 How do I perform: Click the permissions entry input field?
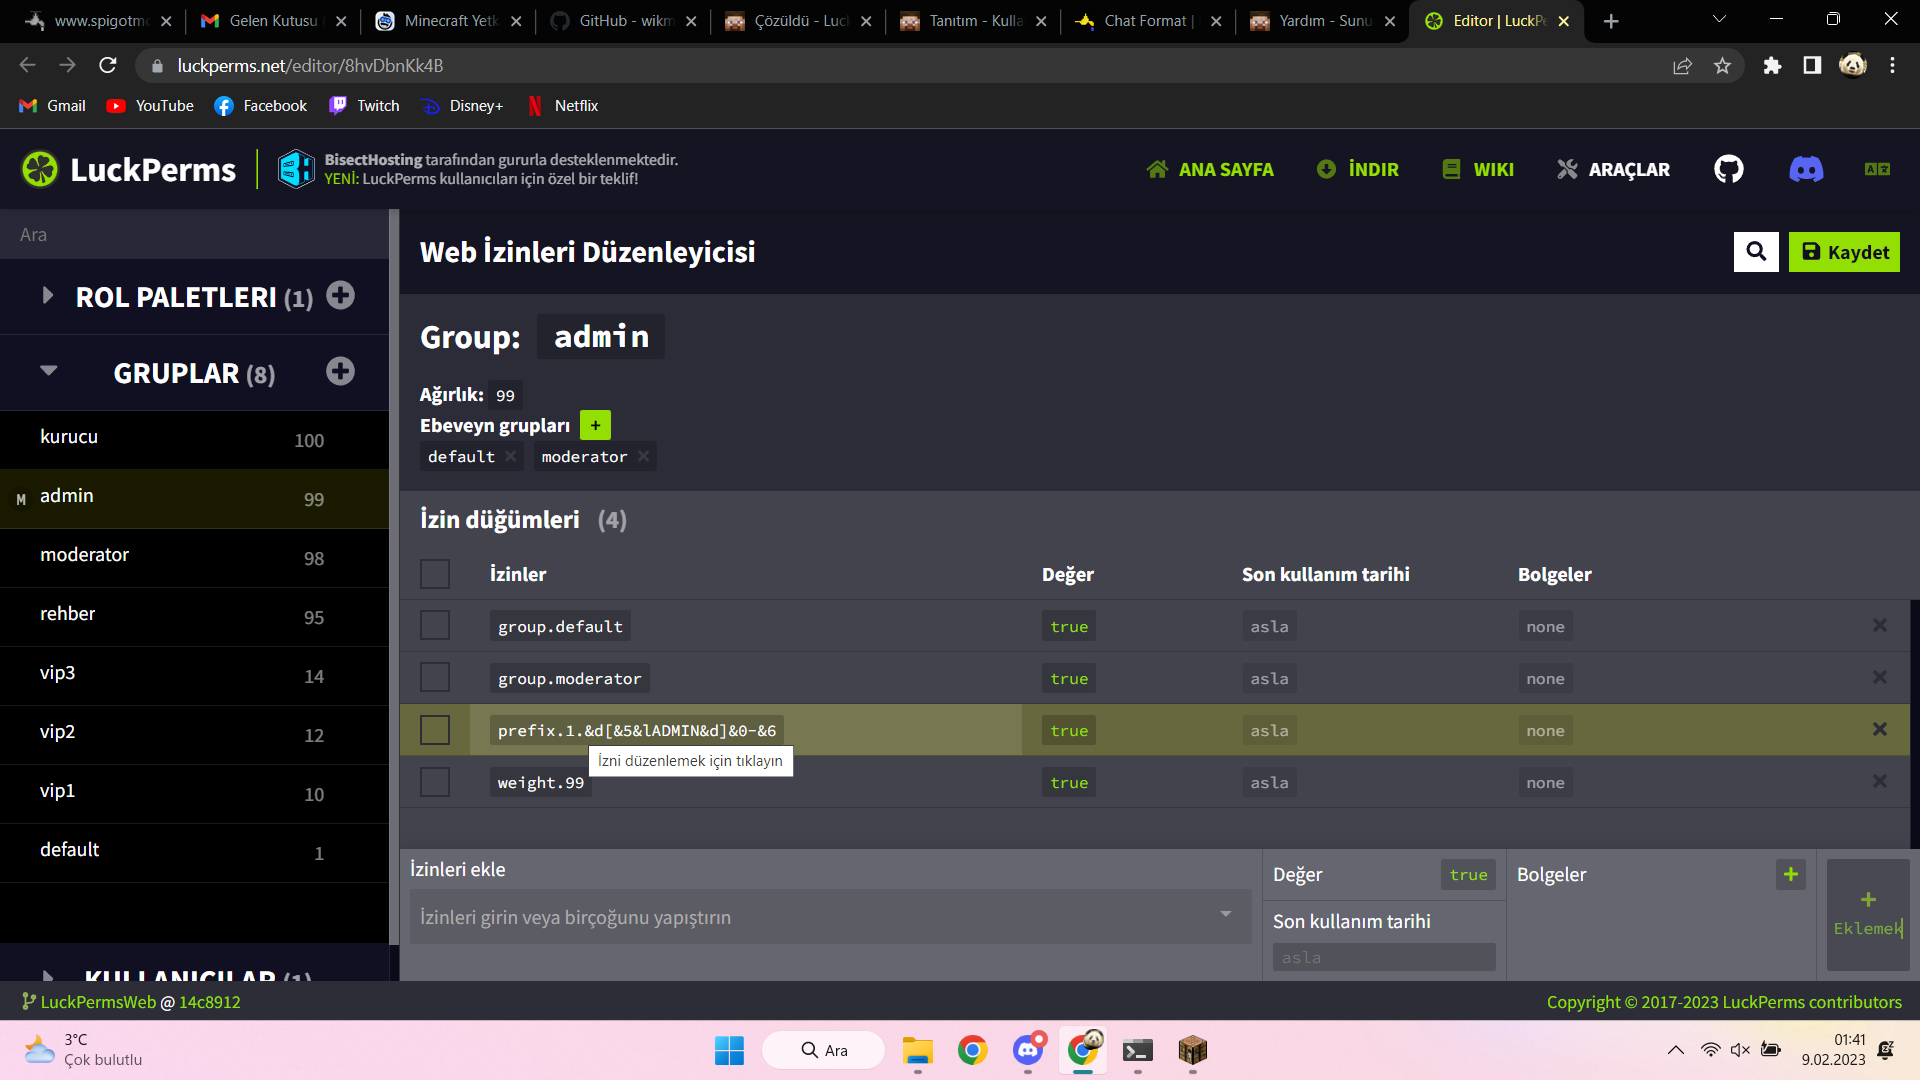click(830, 917)
